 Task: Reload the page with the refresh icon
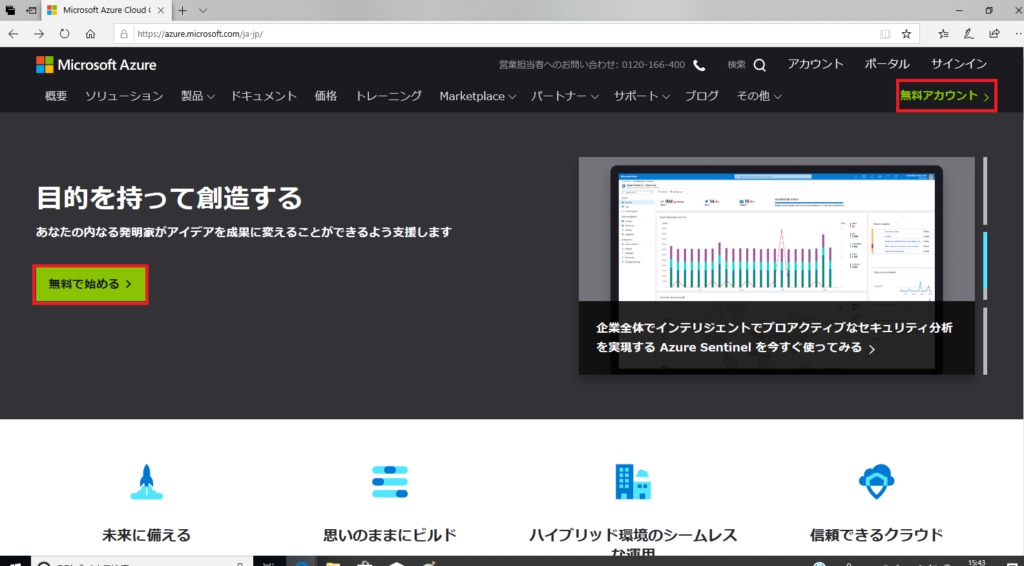coord(65,34)
